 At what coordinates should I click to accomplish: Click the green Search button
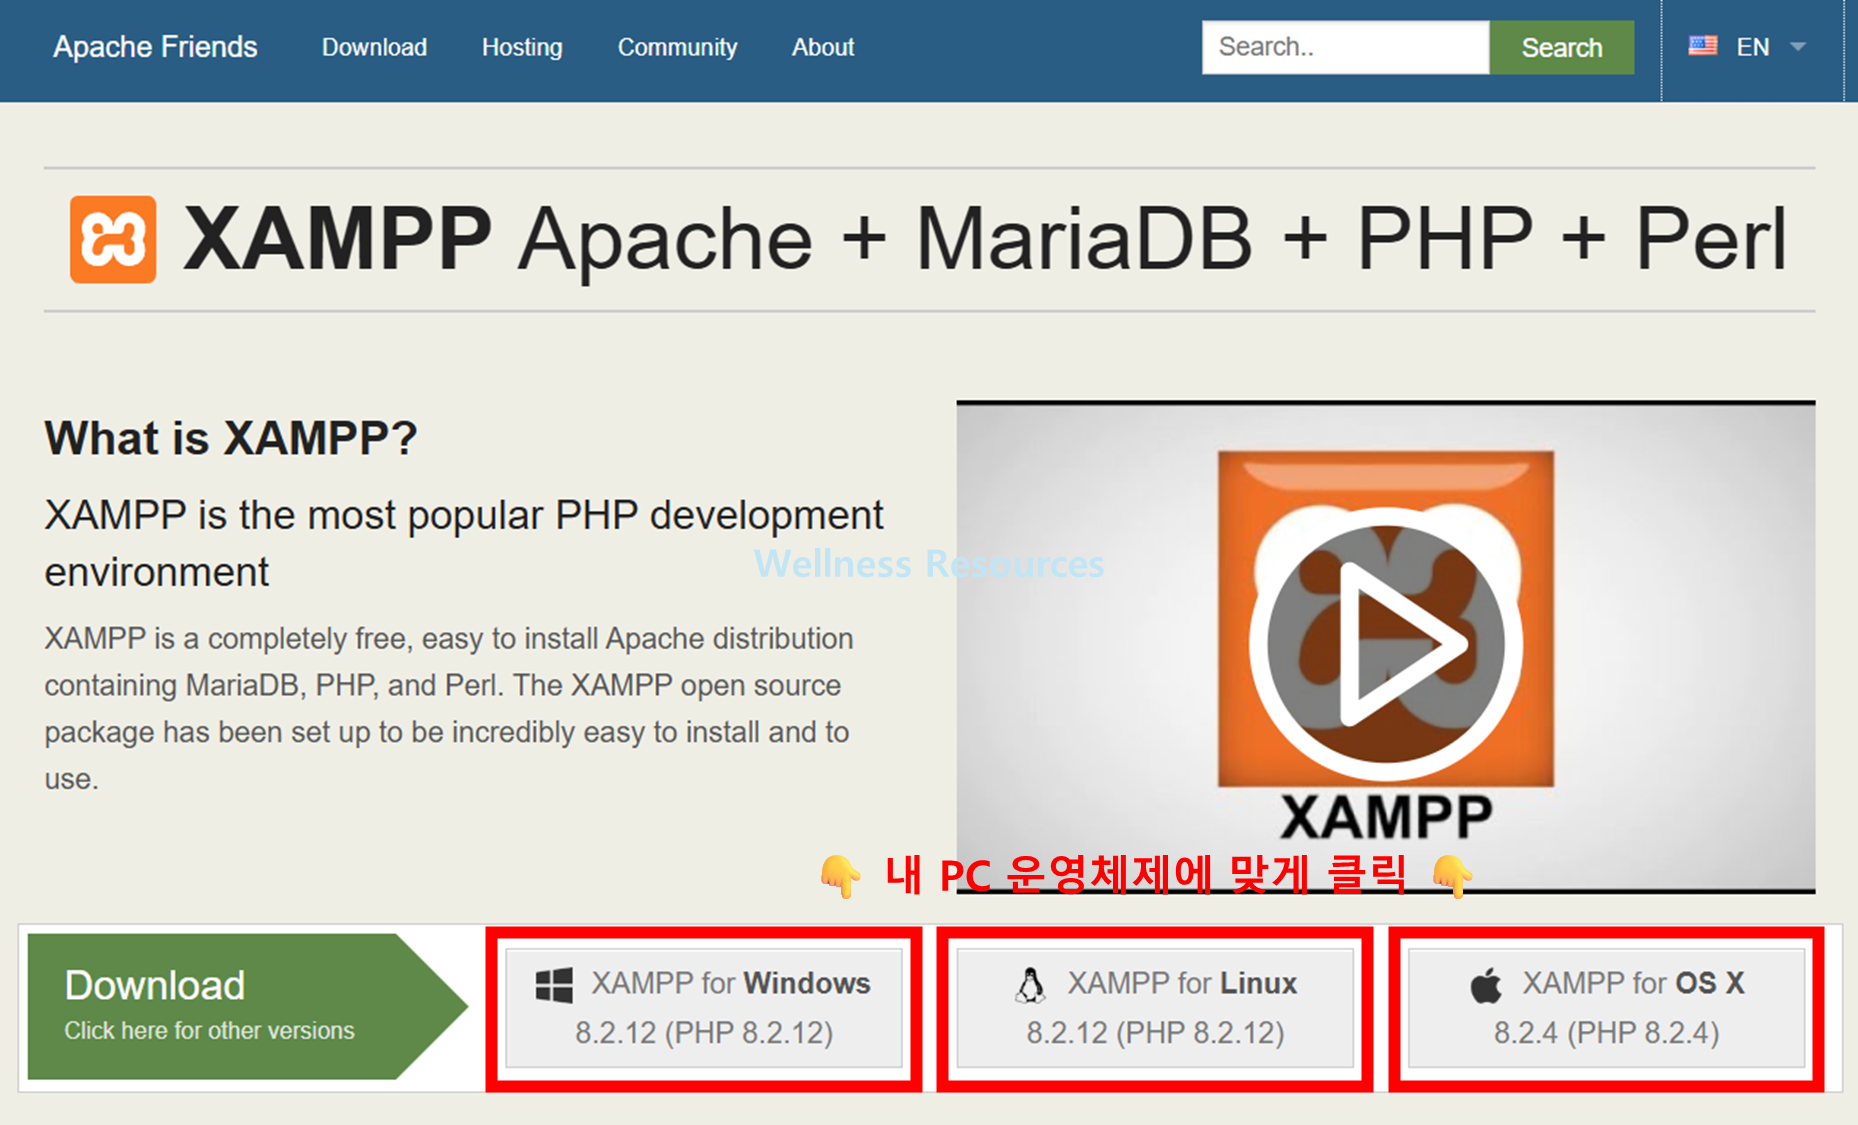point(1561,47)
